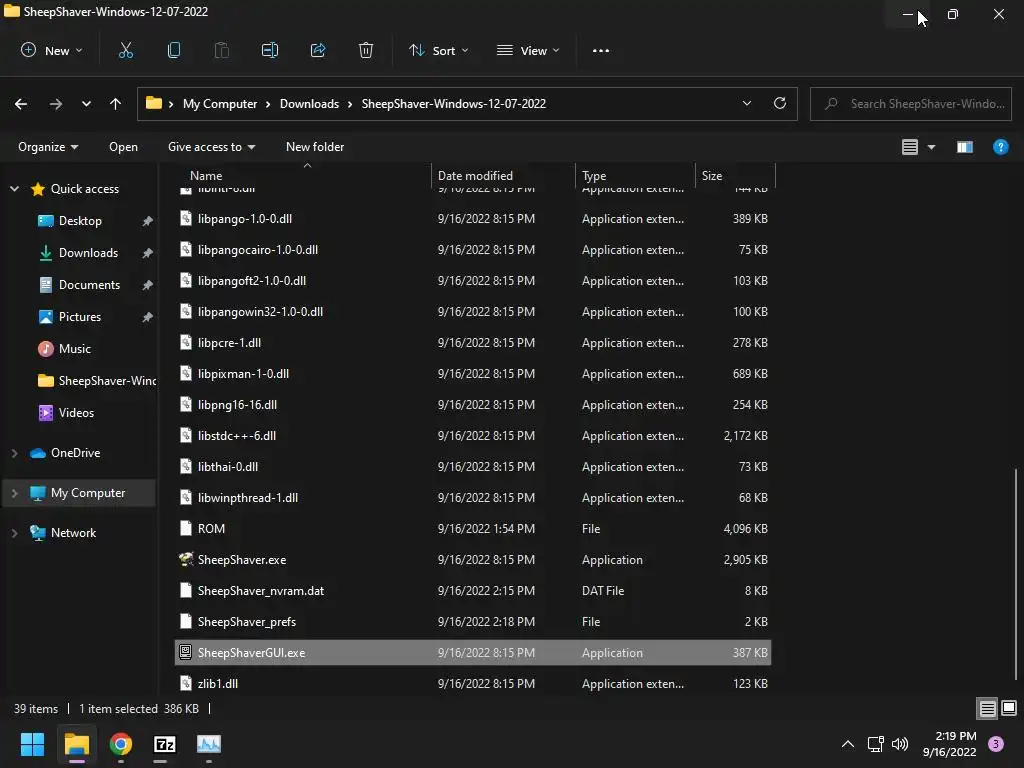Click the SheepShaver.exe file icon

pos(185,559)
